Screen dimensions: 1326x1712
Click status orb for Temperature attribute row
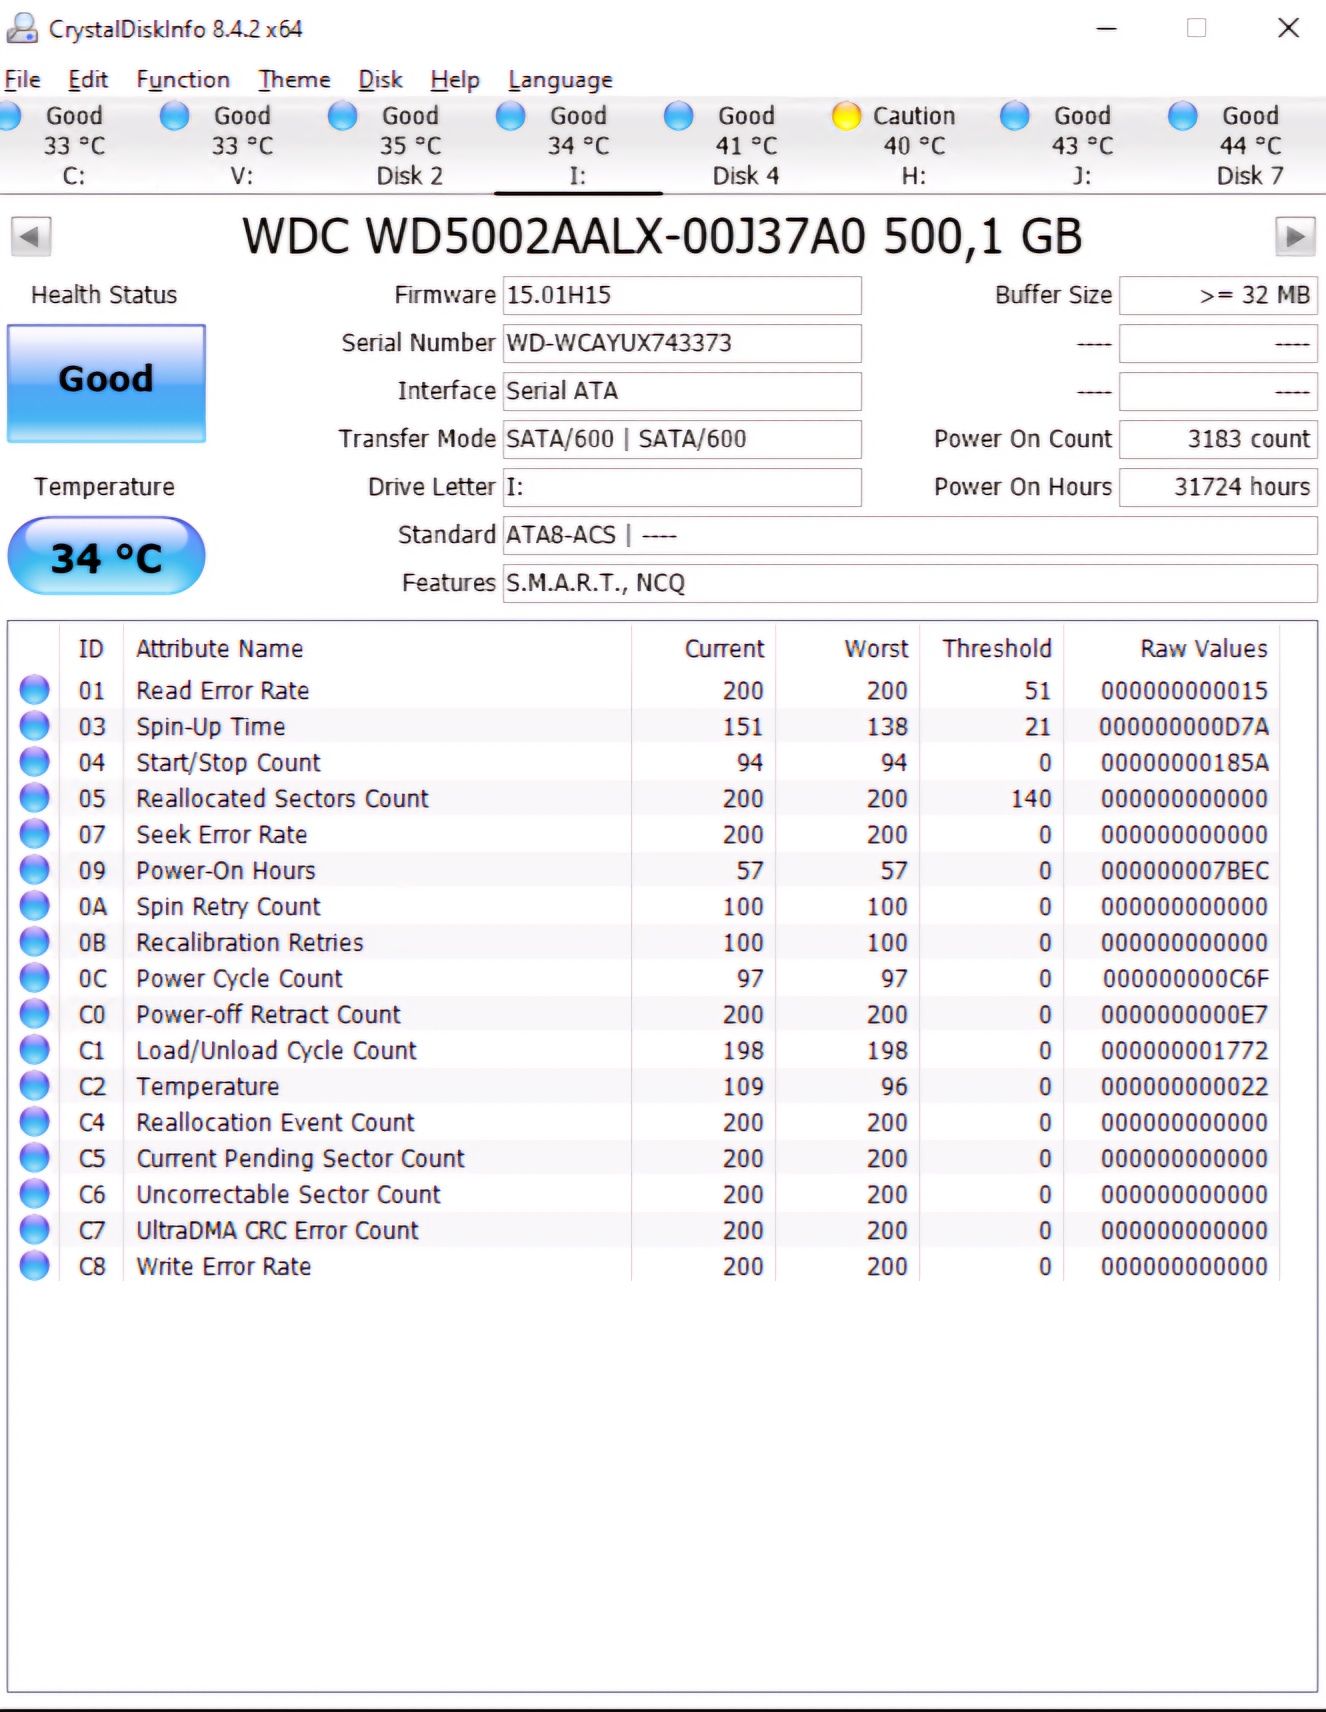34,1085
